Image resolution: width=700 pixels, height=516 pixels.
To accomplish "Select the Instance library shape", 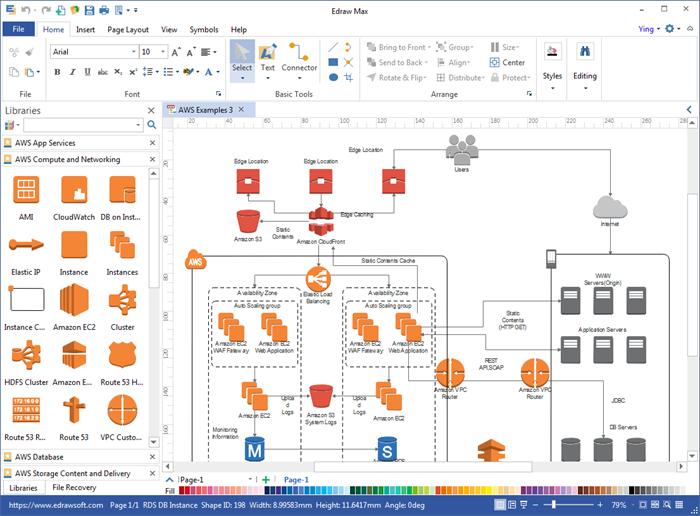I will (74, 245).
